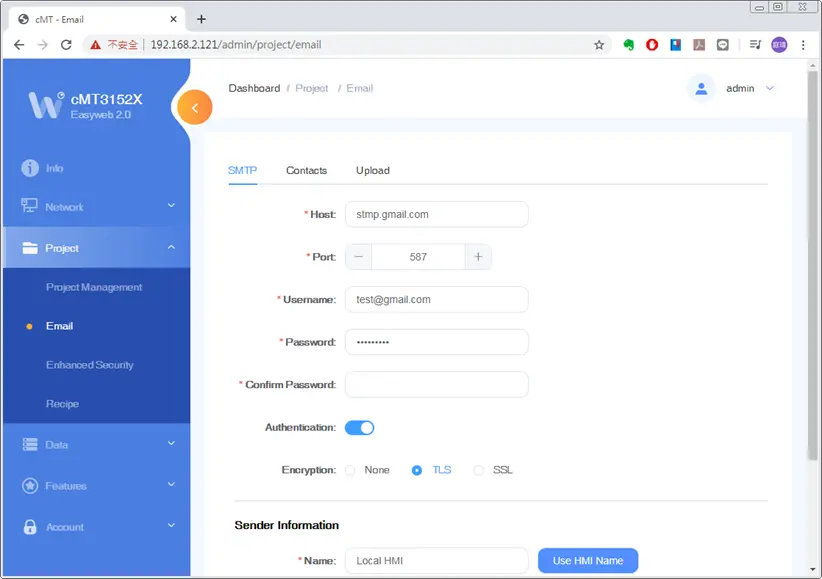
Task: Switch to the Upload tab
Action: pyautogui.click(x=373, y=170)
